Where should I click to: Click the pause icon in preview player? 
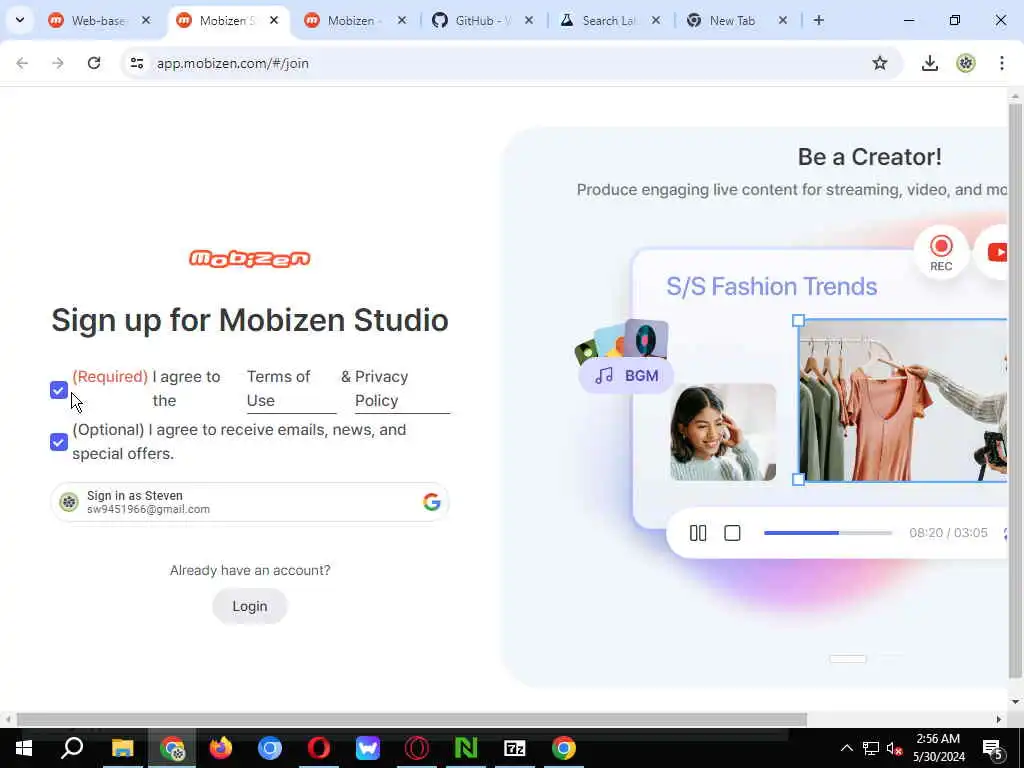pyautogui.click(x=697, y=534)
